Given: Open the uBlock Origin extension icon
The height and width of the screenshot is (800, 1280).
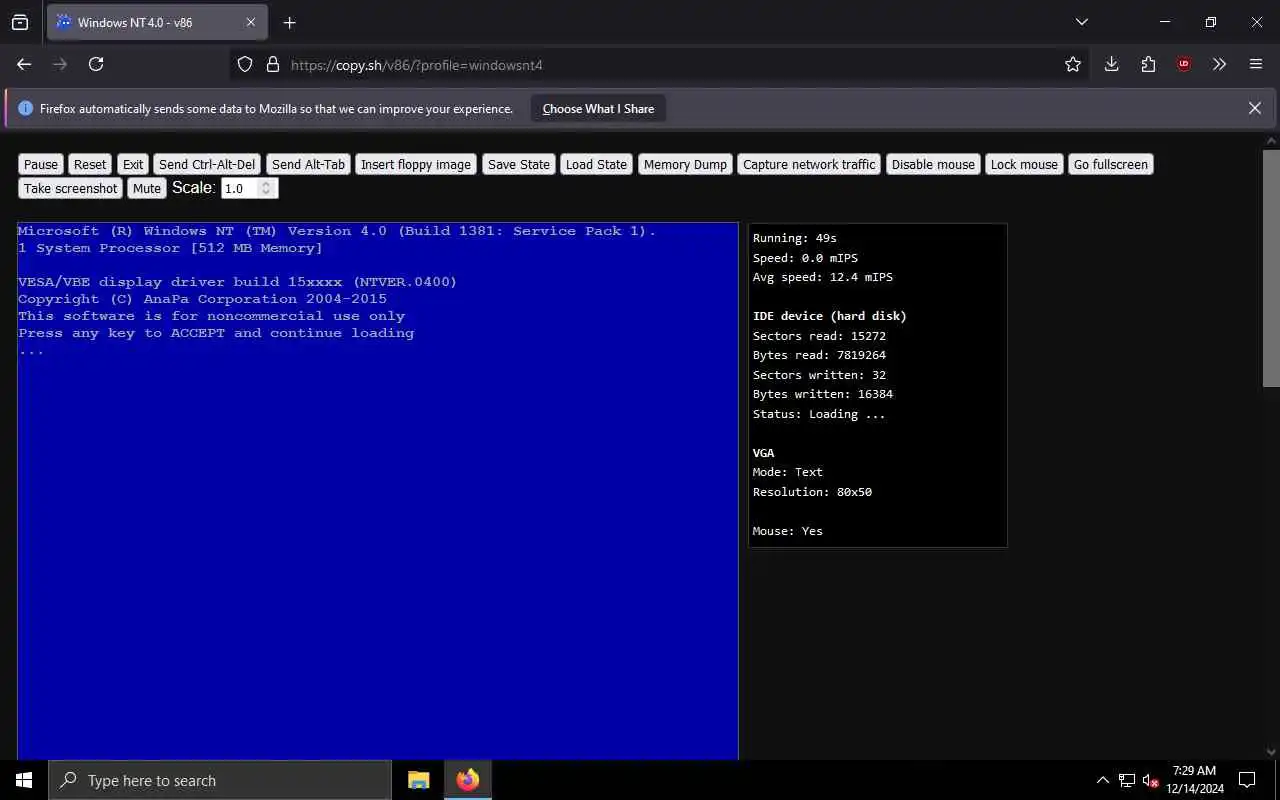Looking at the screenshot, I should (1184, 64).
